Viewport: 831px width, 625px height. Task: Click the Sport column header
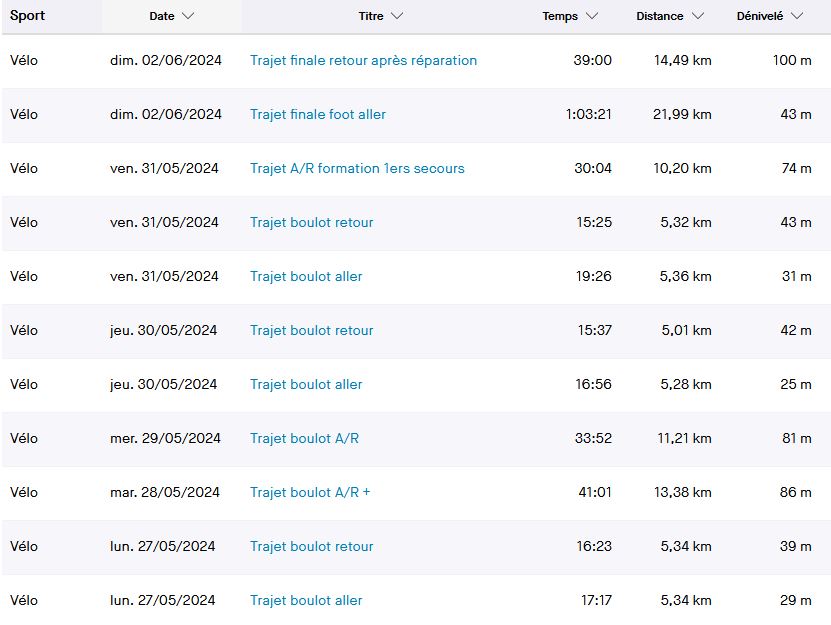(28, 16)
